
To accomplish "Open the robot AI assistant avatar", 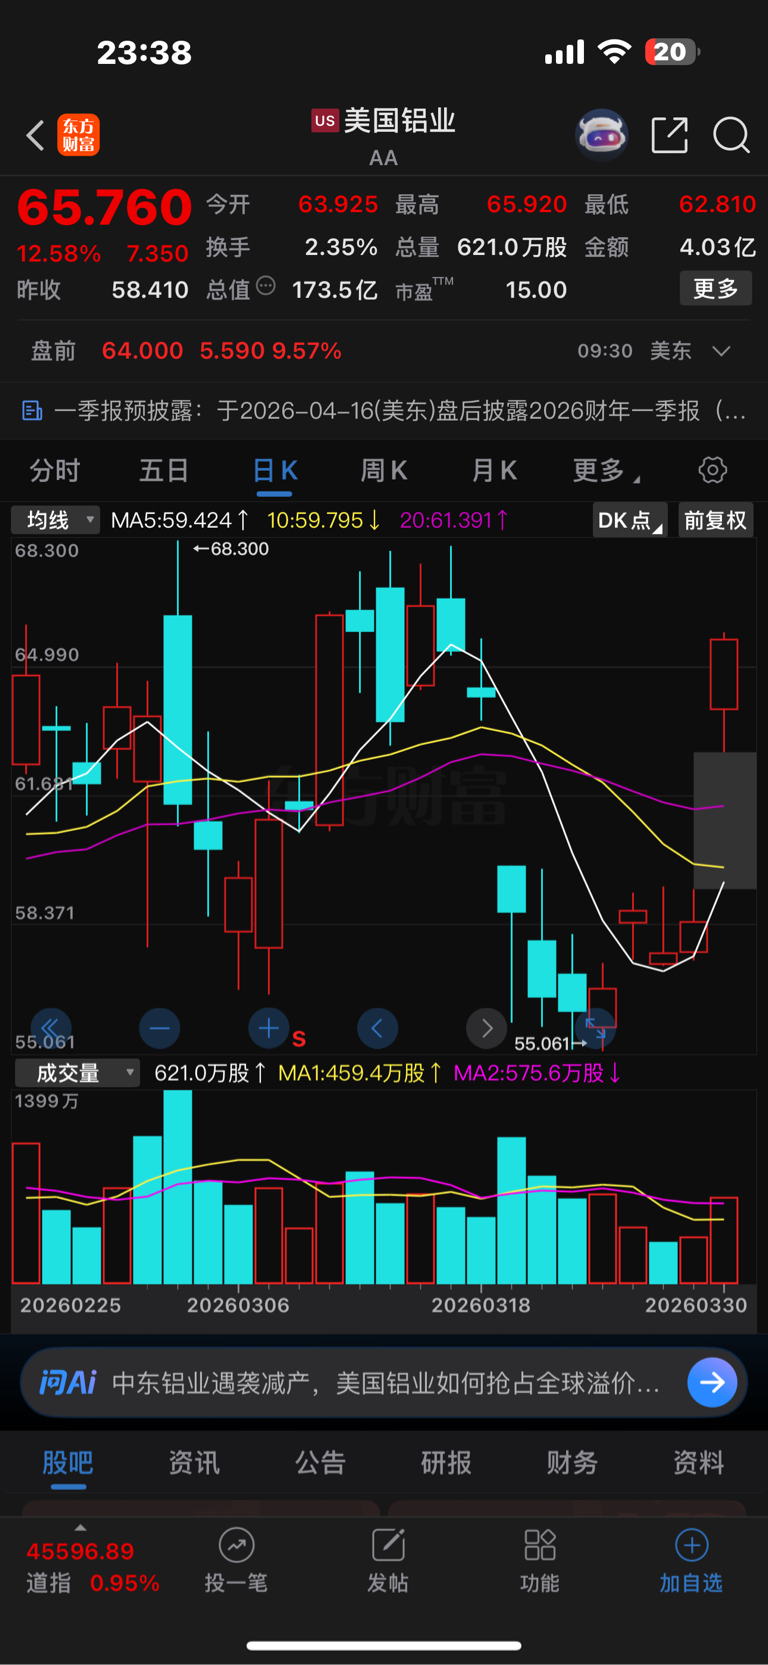I will (x=601, y=134).
